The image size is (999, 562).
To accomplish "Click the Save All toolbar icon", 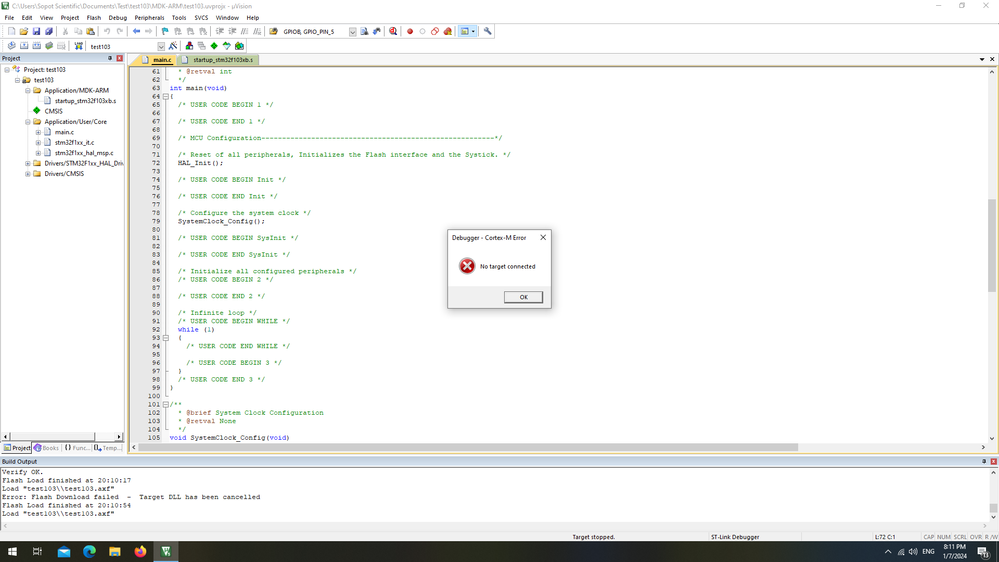I will pyautogui.click(x=48, y=31).
